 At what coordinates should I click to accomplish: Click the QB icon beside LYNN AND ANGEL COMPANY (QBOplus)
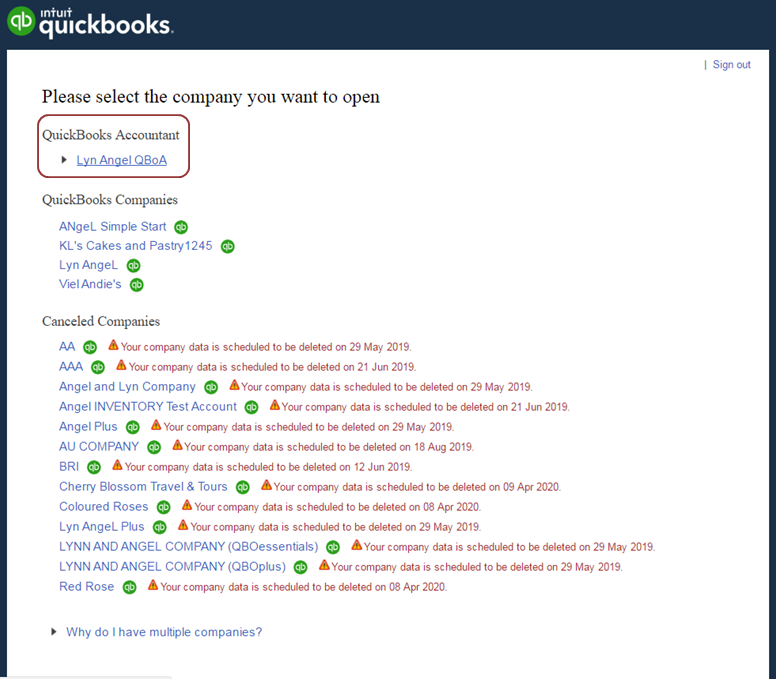point(300,567)
